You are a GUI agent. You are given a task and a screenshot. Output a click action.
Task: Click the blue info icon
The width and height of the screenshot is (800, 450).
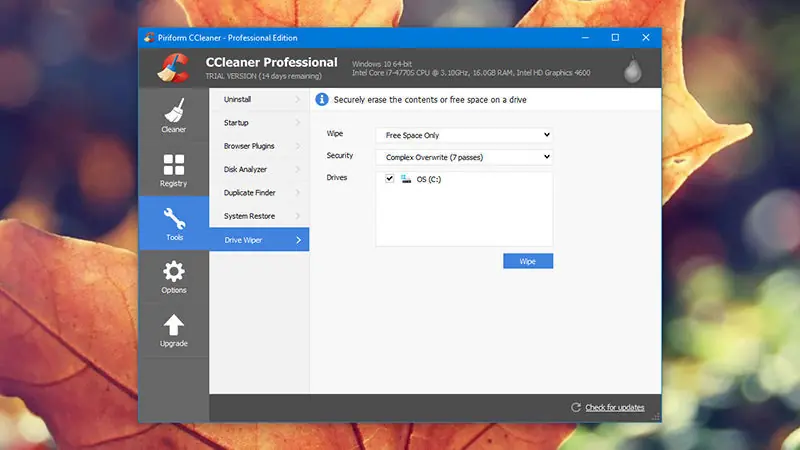[x=321, y=99]
